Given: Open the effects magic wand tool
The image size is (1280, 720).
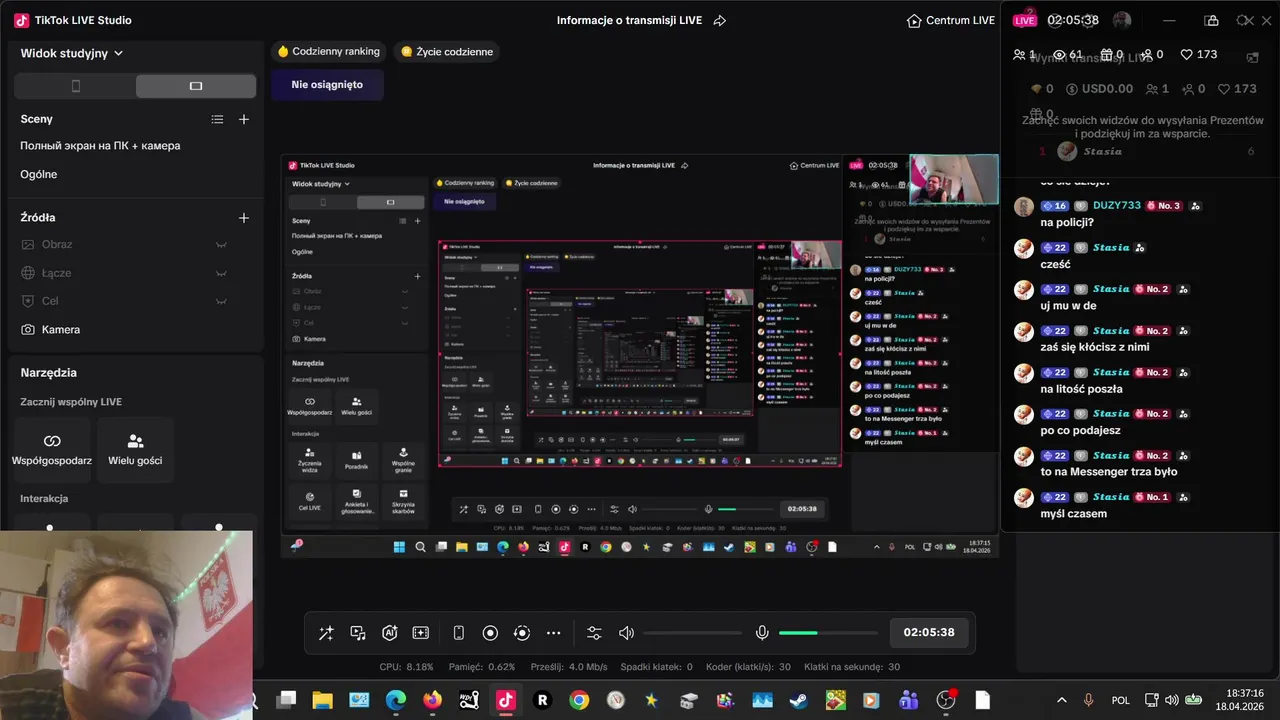Looking at the screenshot, I should click(326, 633).
